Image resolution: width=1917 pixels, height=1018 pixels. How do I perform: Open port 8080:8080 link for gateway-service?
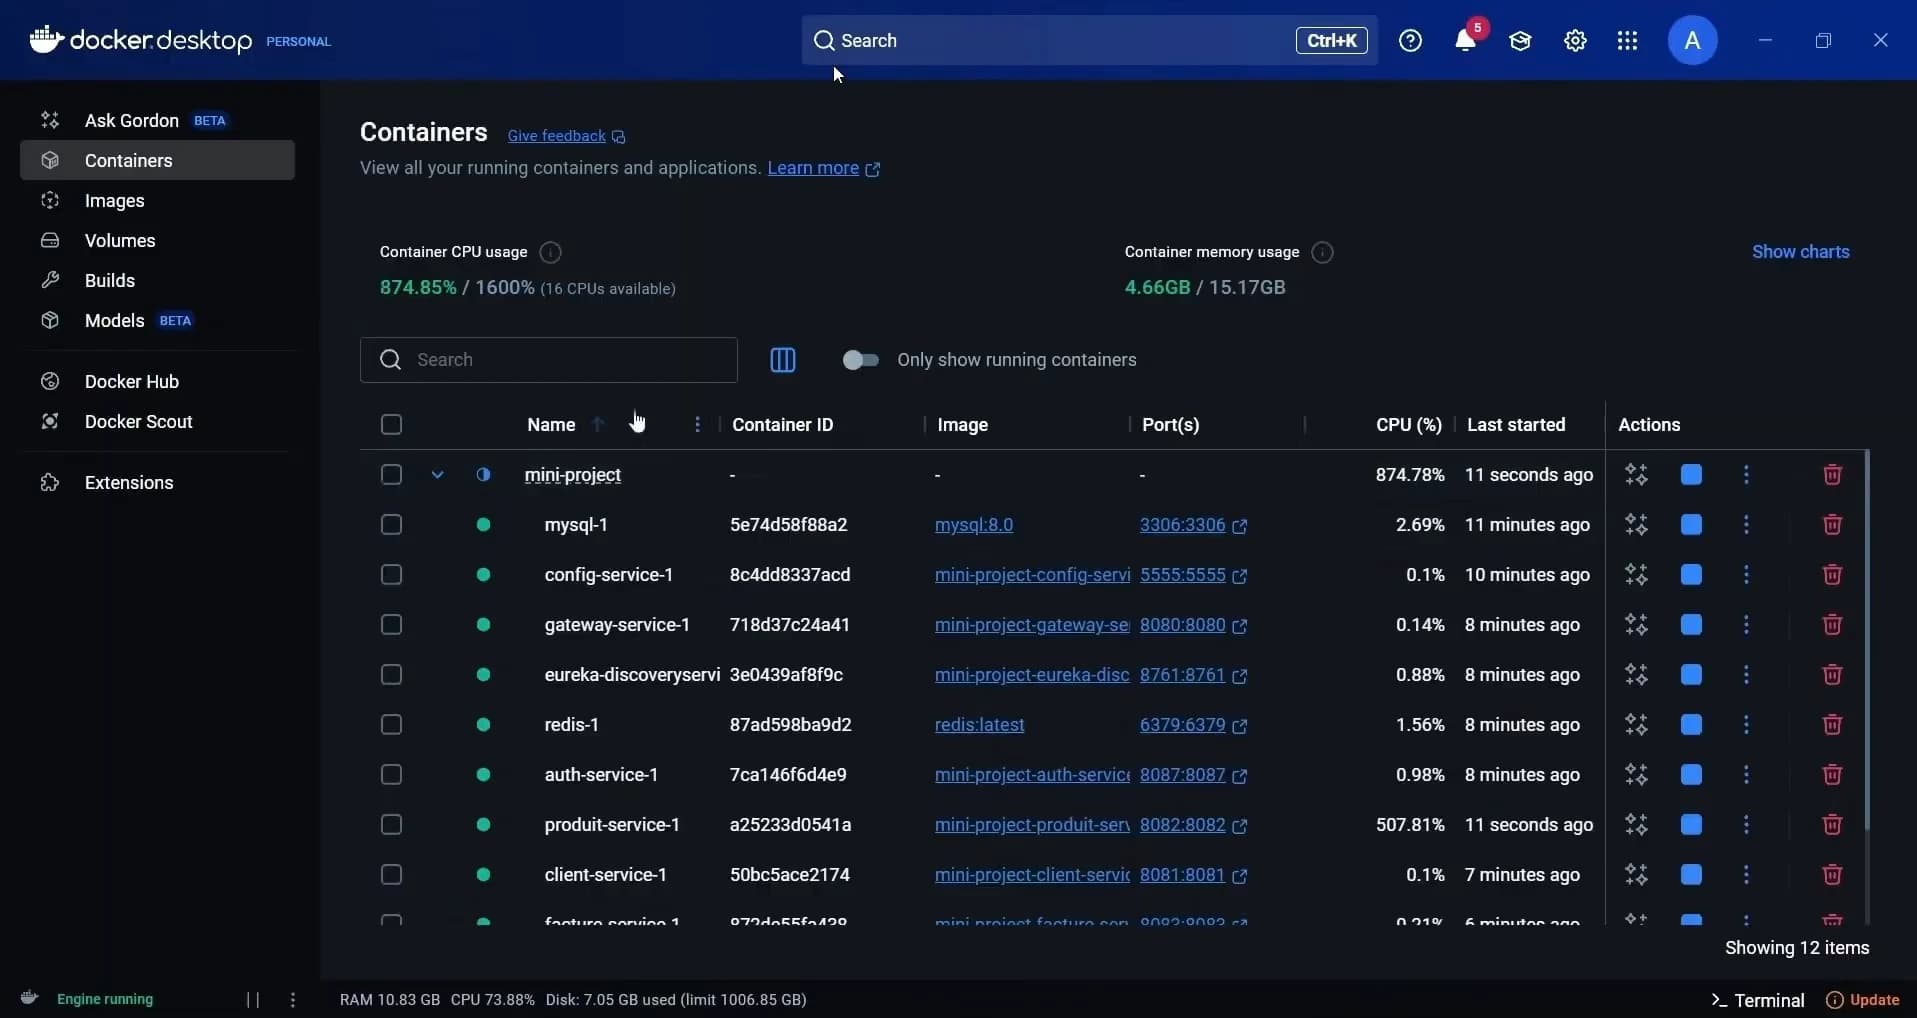tap(1182, 625)
